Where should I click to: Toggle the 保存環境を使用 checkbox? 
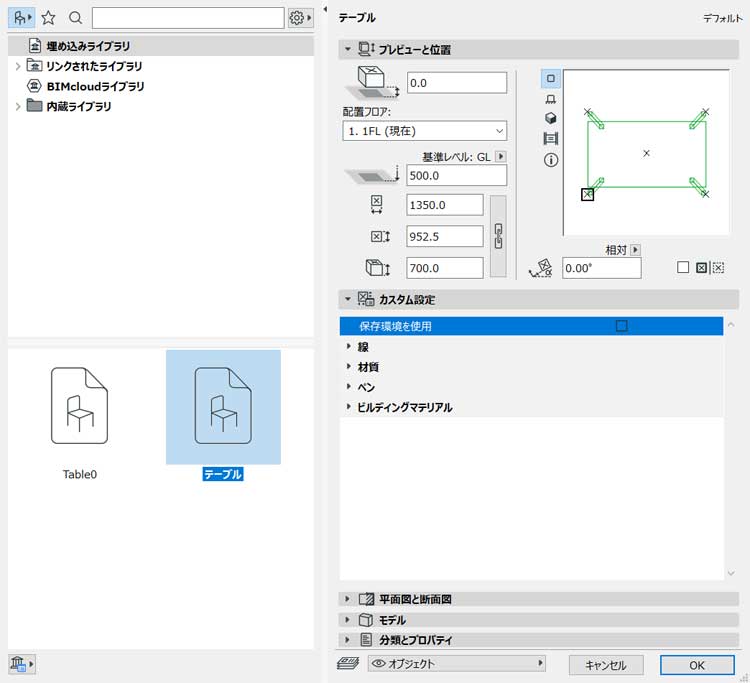[621, 326]
